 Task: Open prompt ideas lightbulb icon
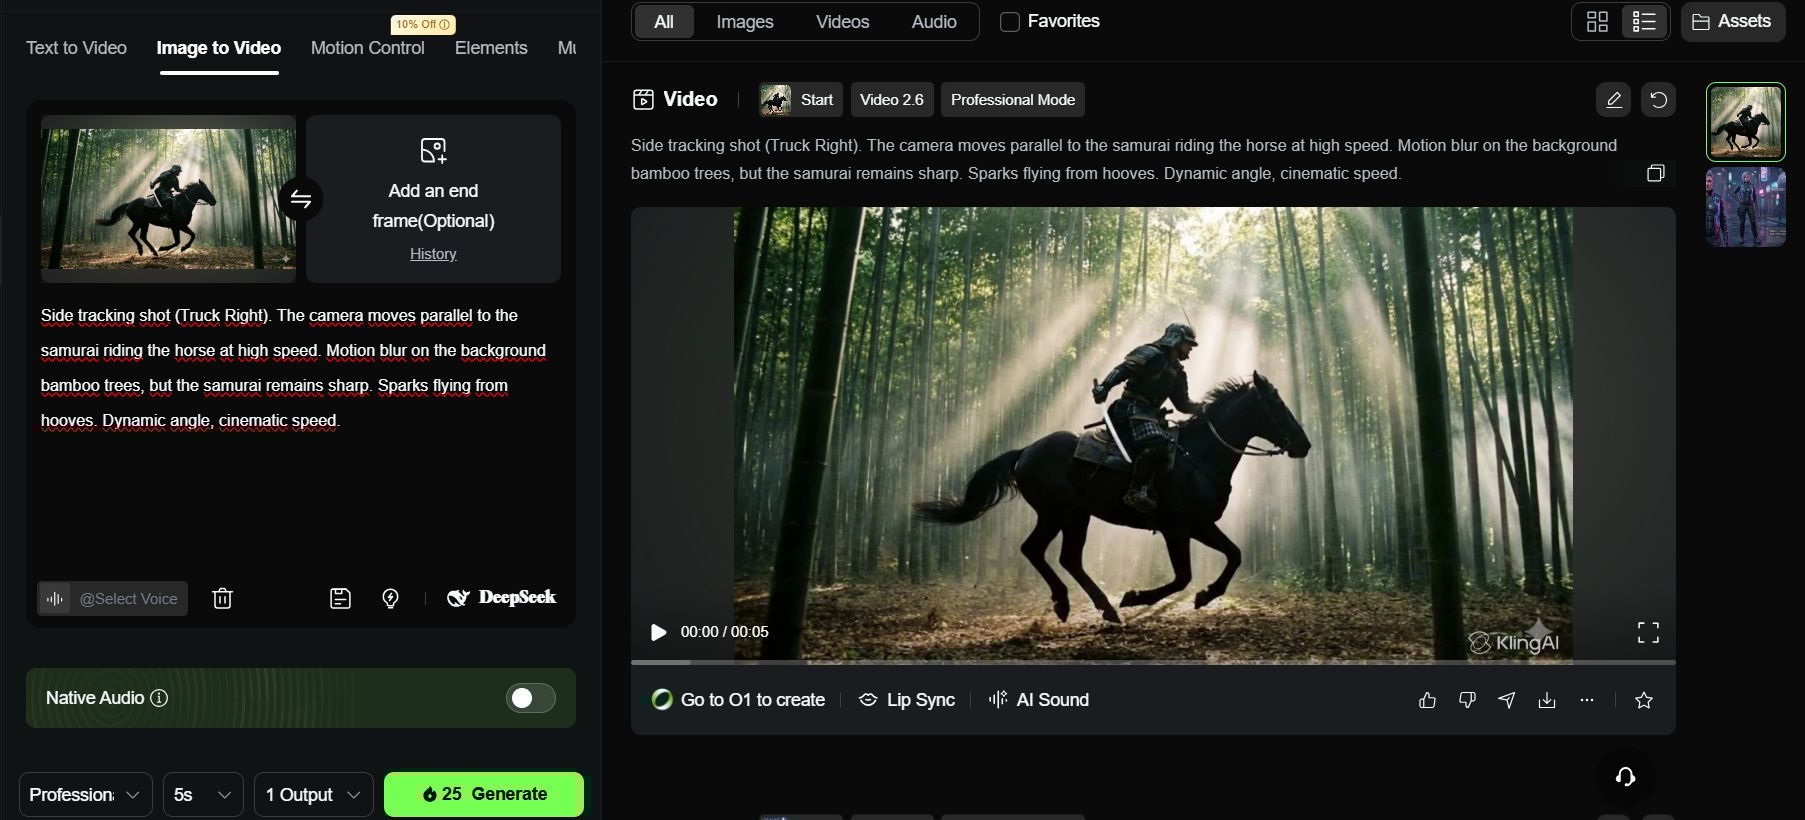391,598
